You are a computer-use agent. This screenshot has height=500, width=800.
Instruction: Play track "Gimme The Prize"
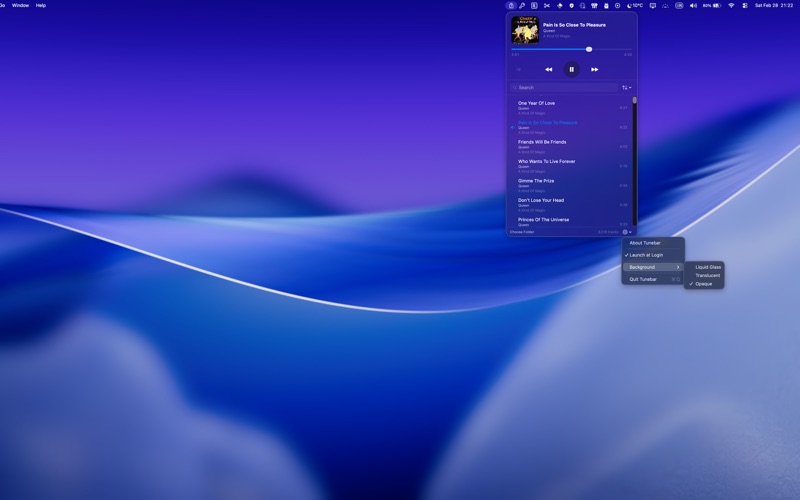(x=570, y=185)
